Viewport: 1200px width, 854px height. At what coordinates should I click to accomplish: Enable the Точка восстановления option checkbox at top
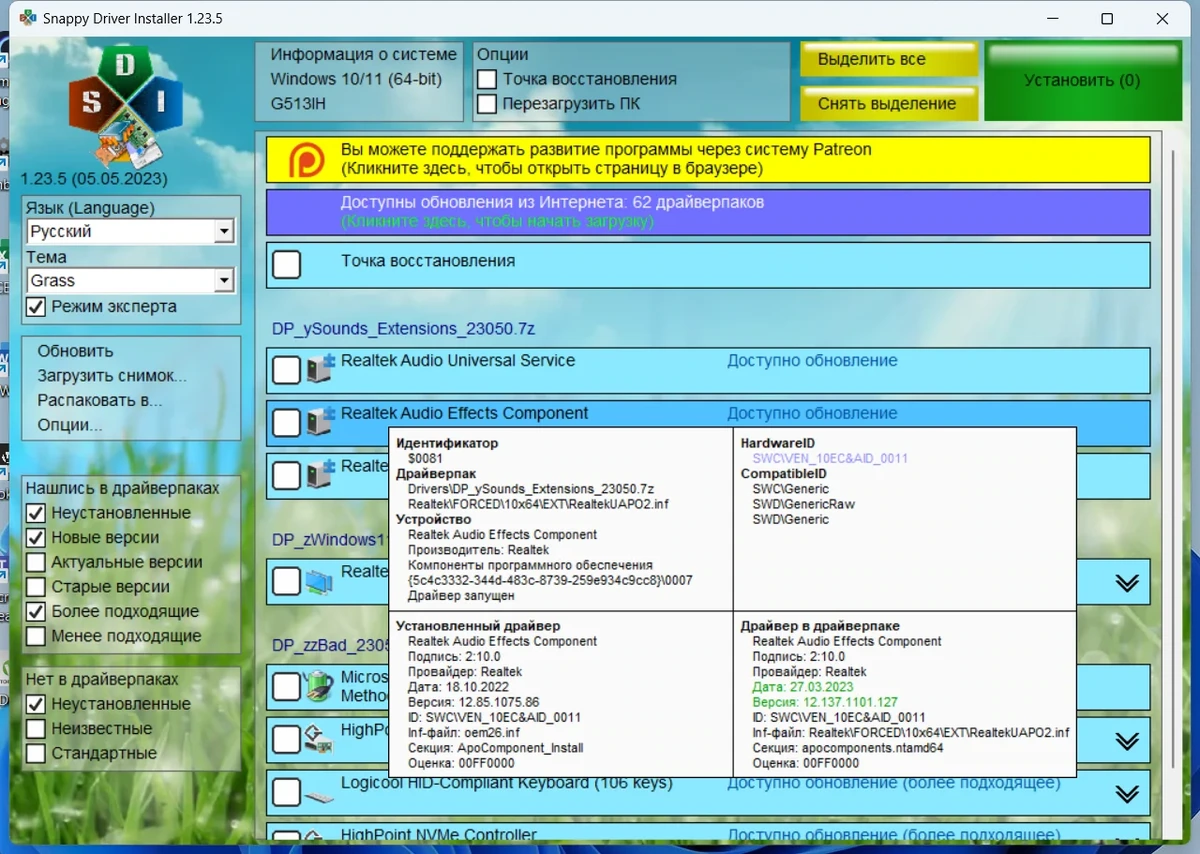[x=487, y=79]
